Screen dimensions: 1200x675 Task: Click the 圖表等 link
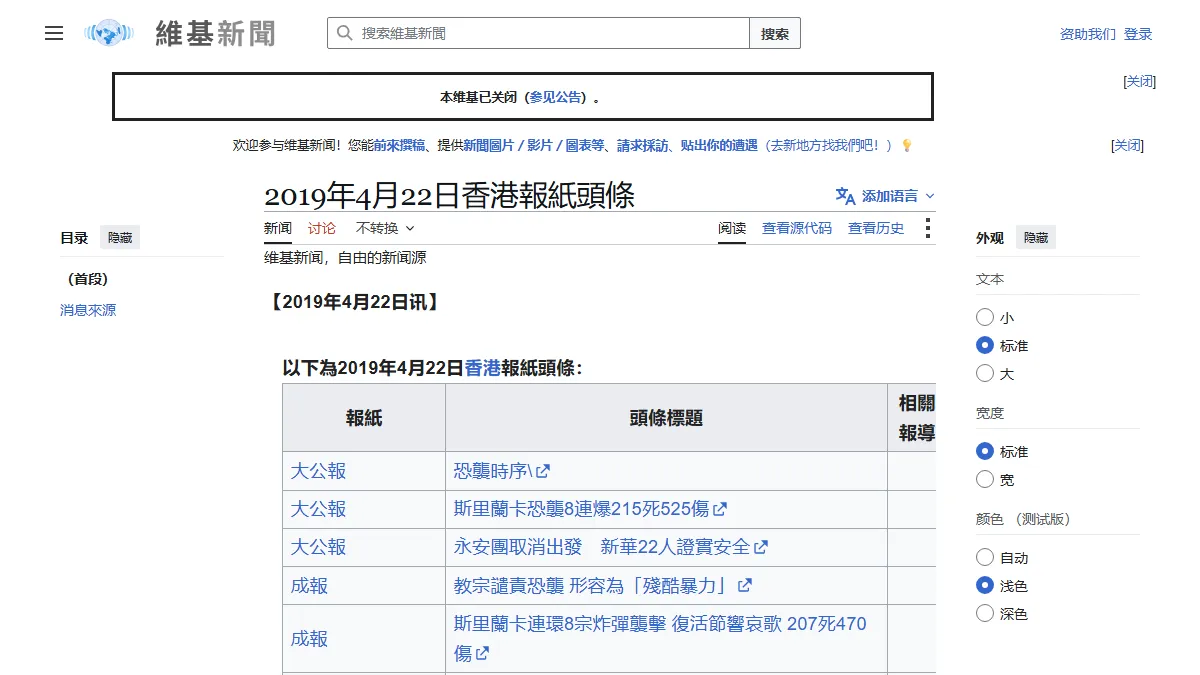(x=584, y=145)
